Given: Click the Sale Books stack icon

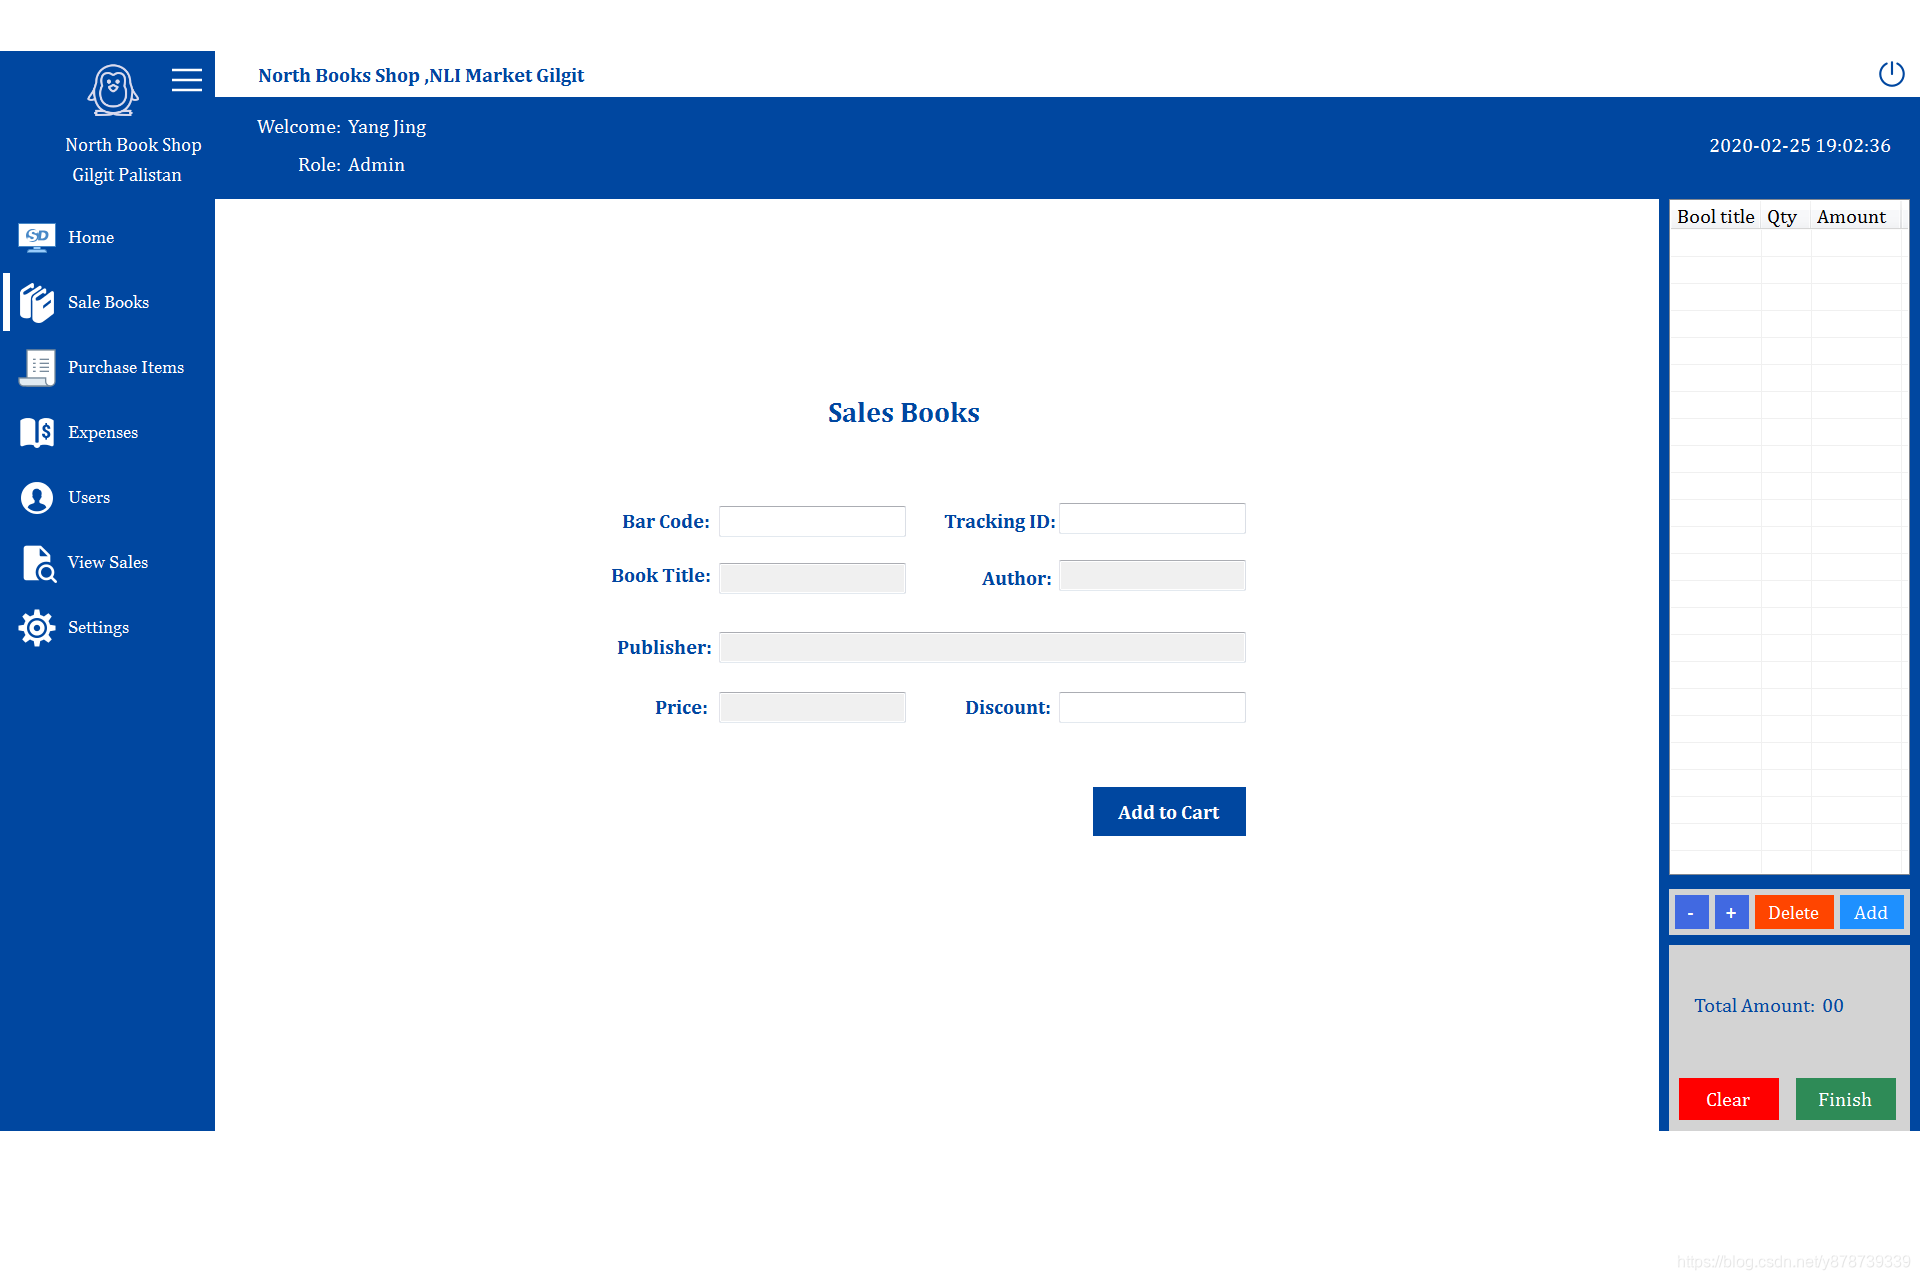Looking at the screenshot, I should coord(37,302).
